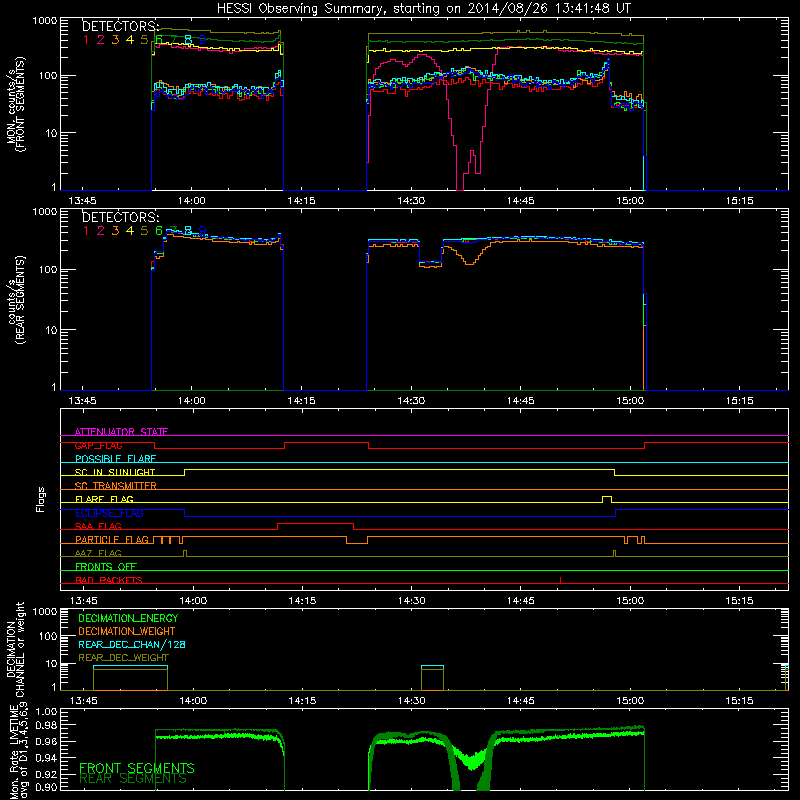Image resolution: width=800 pixels, height=800 pixels.
Task: Click the red tick mark on the BAD_PACKETS line
Action: tap(560, 580)
